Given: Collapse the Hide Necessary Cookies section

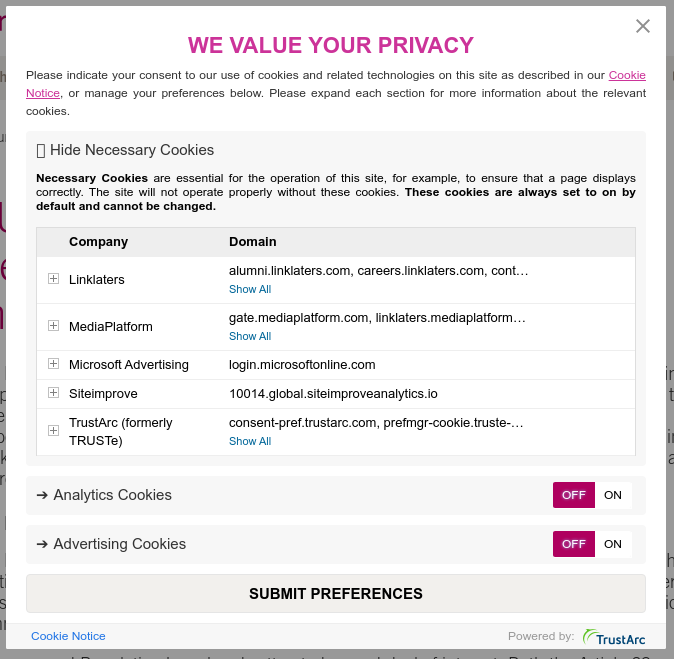Looking at the screenshot, I should 126,150.
